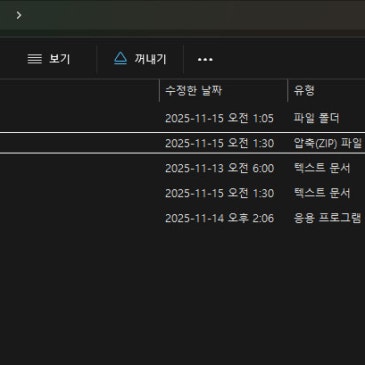
Task: Click the column divider before 유형 header
Action: pos(287,90)
